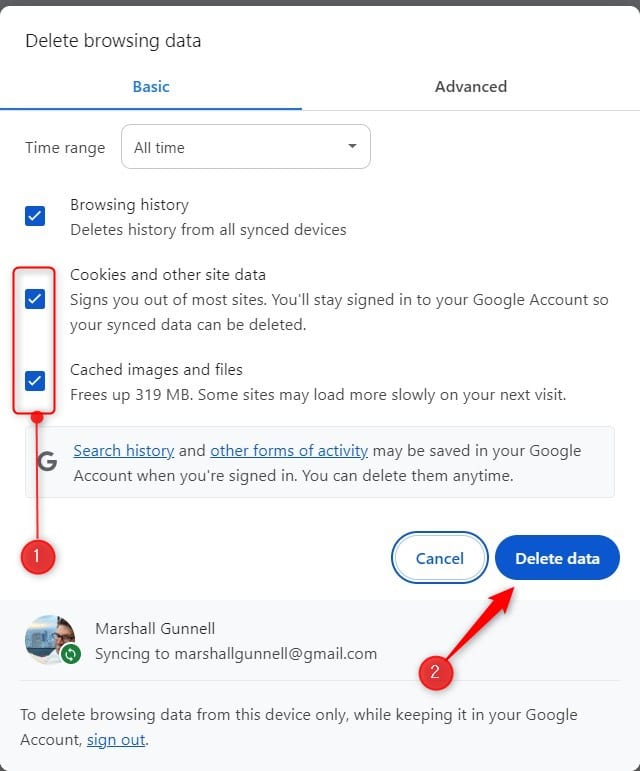Click the Deletes history from all synced devices text
The width and height of the screenshot is (640, 771).
click(x=208, y=230)
